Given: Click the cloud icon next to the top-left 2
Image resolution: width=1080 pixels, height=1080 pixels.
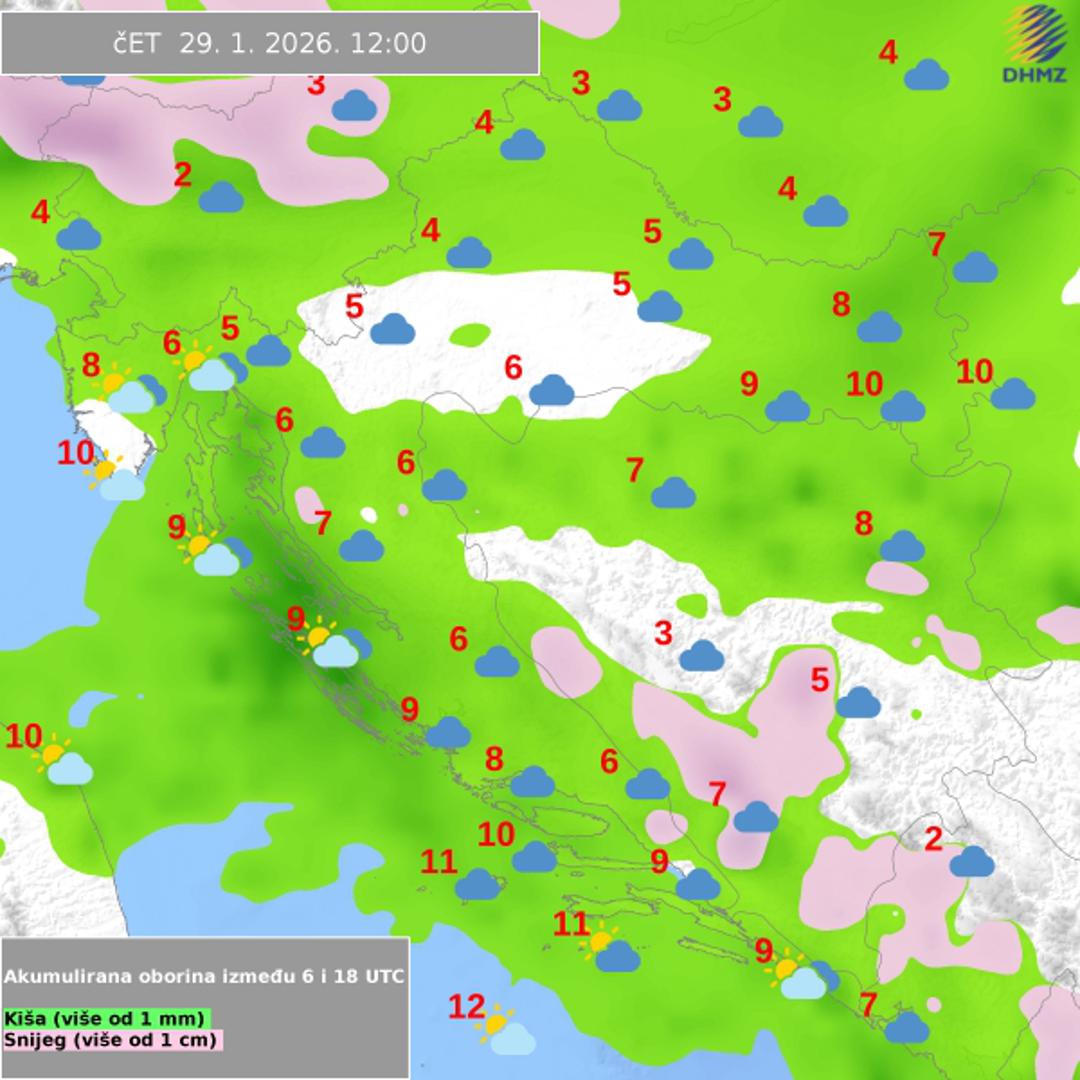Looking at the screenshot, I should pyautogui.click(x=221, y=197).
